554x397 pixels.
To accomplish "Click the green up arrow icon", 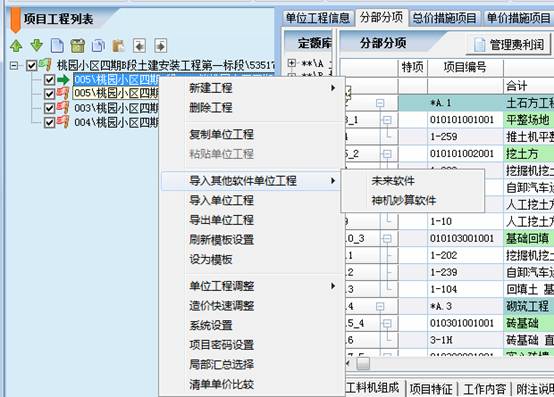I will [x=16, y=46].
